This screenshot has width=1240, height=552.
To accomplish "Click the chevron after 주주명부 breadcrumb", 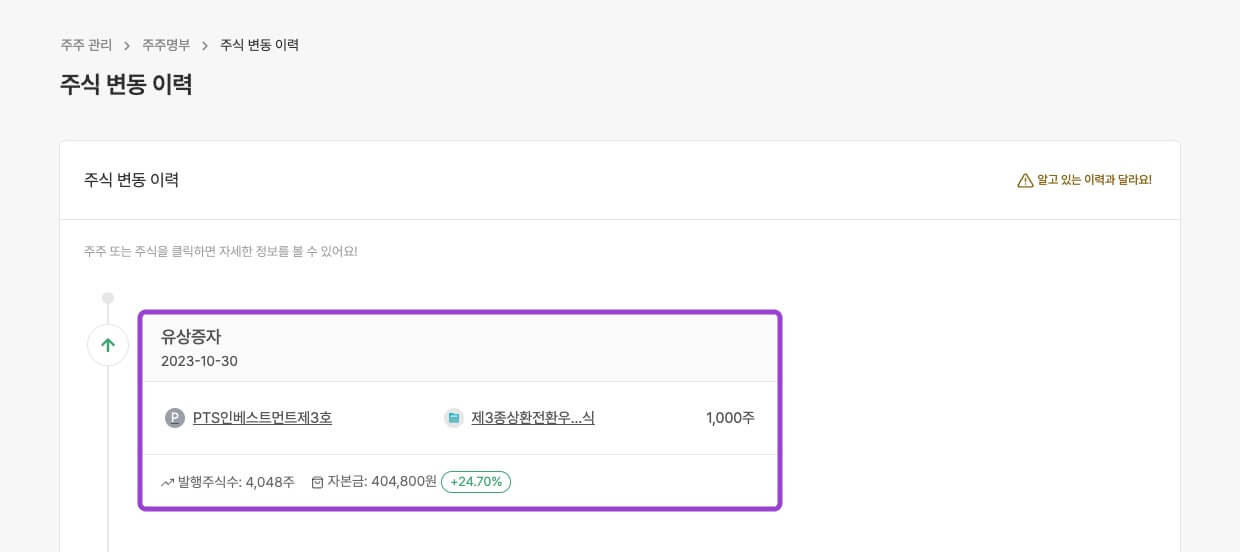I will (205, 45).
